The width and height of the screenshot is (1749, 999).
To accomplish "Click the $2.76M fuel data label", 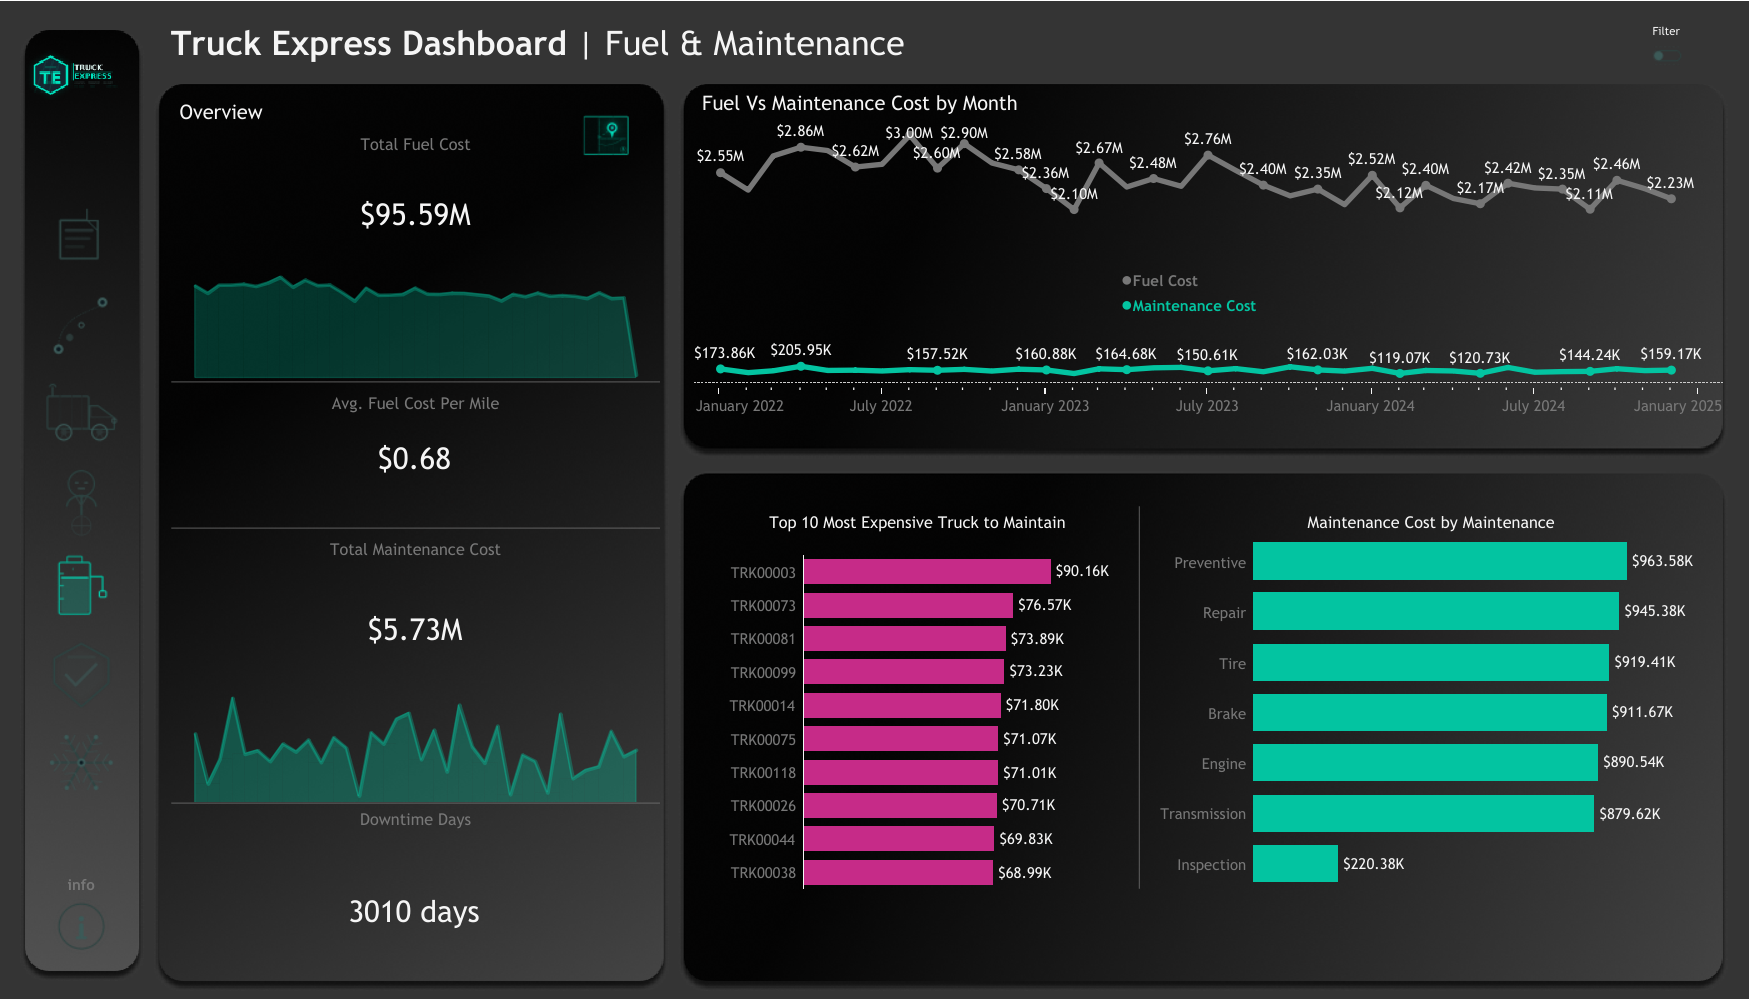I will point(1208,138).
